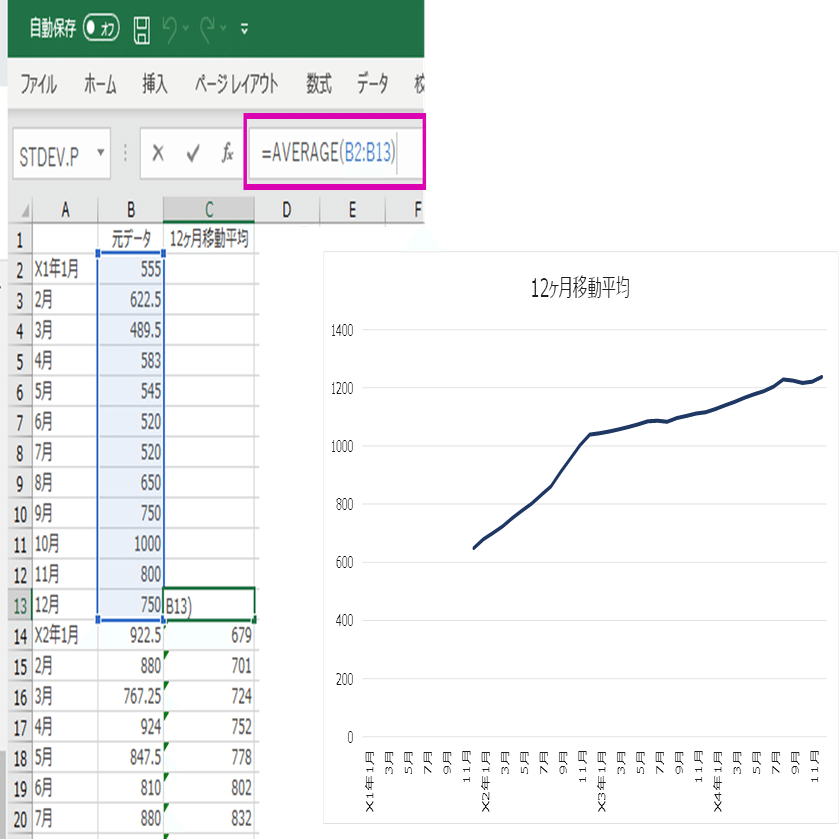
Task: Open the ホーム tab
Action: [x=100, y=84]
